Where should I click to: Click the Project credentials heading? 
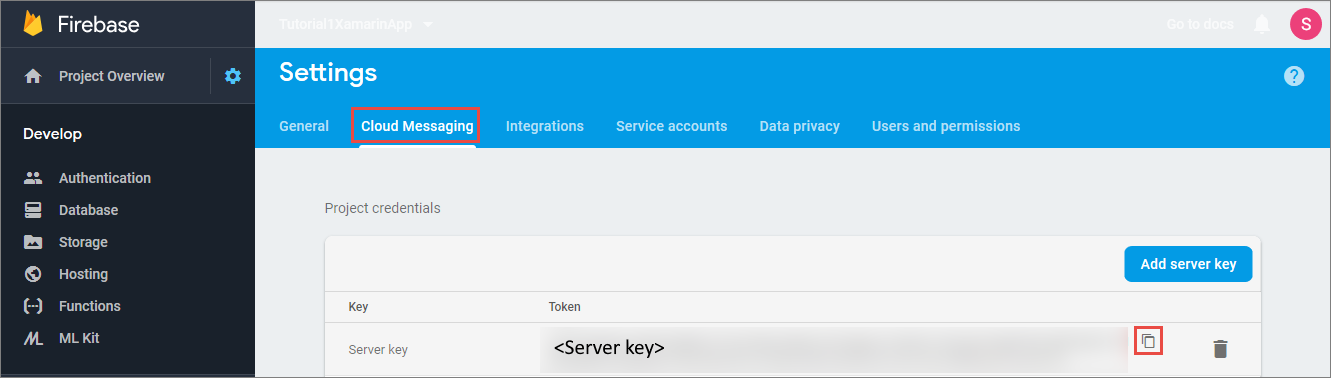382,208
